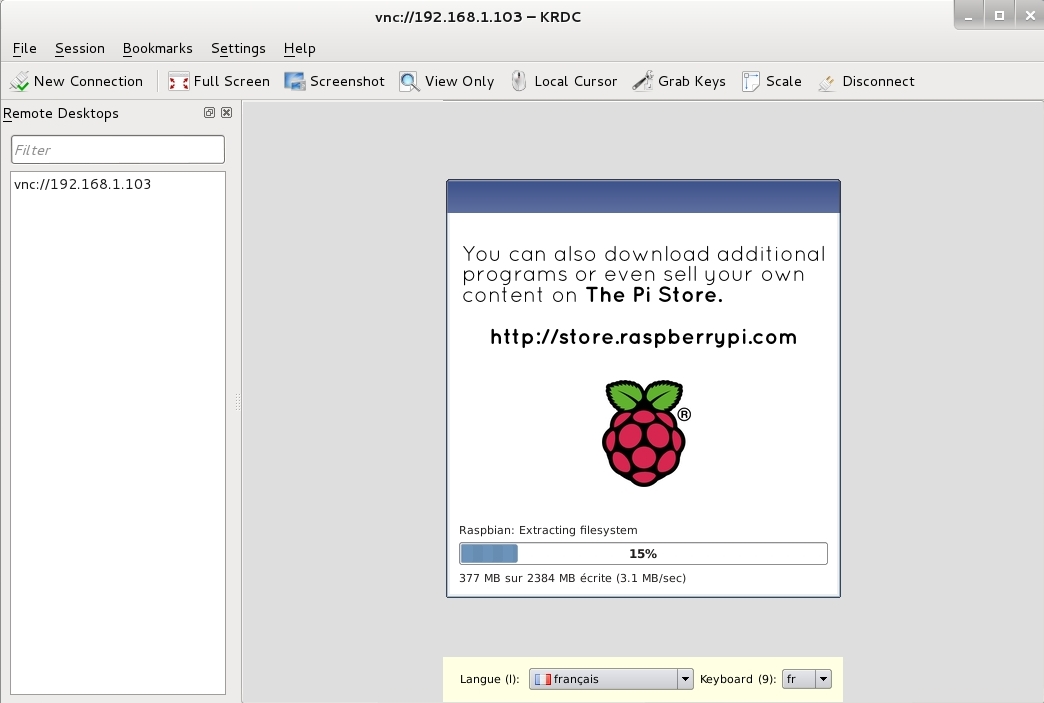Open the File menu

pyautogui.click(x=25, y=49)
